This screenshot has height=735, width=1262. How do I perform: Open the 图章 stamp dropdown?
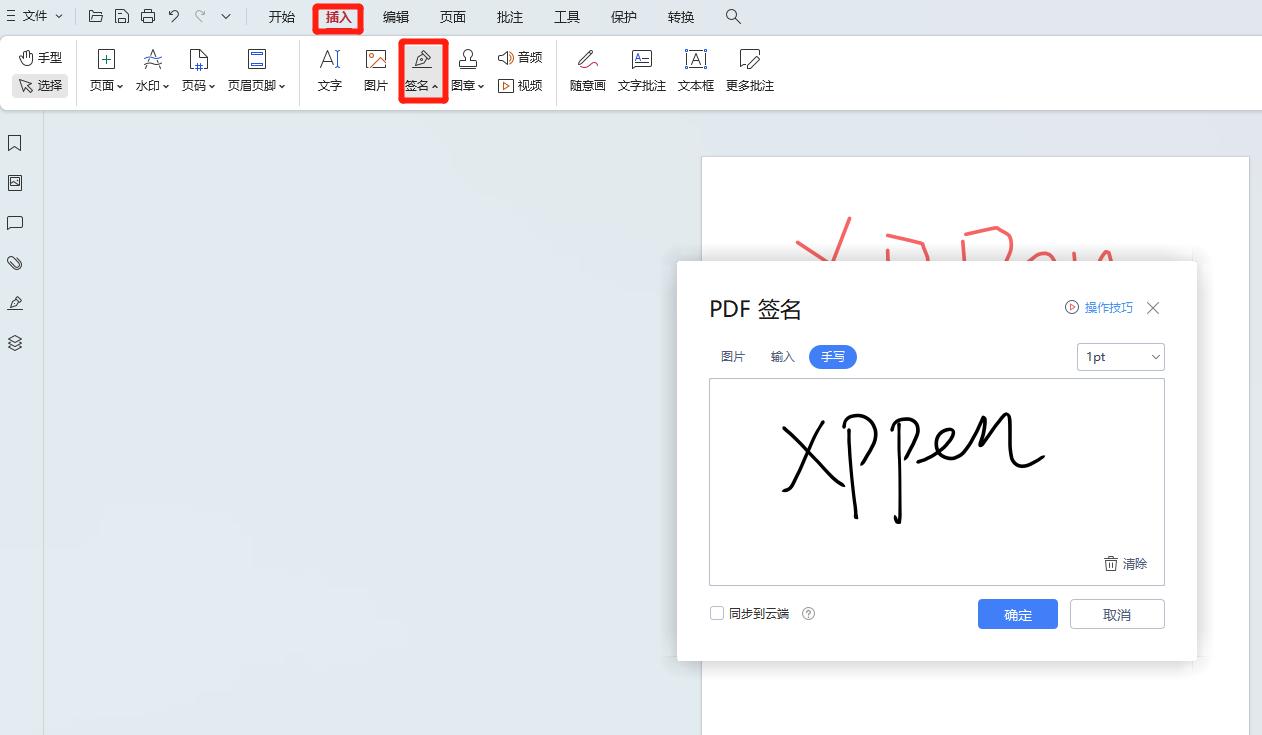pos(468,70)
